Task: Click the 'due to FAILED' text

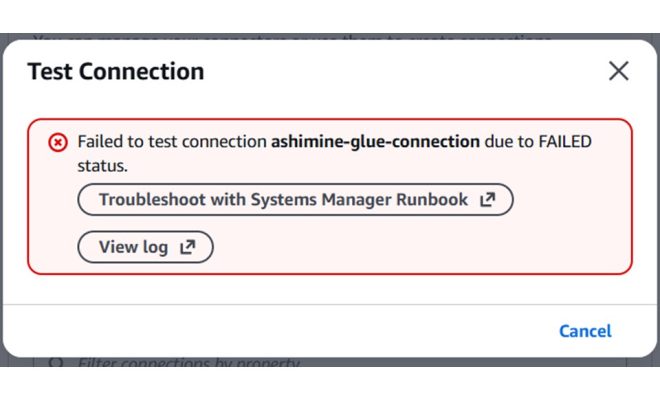Action: pos(537,142)
